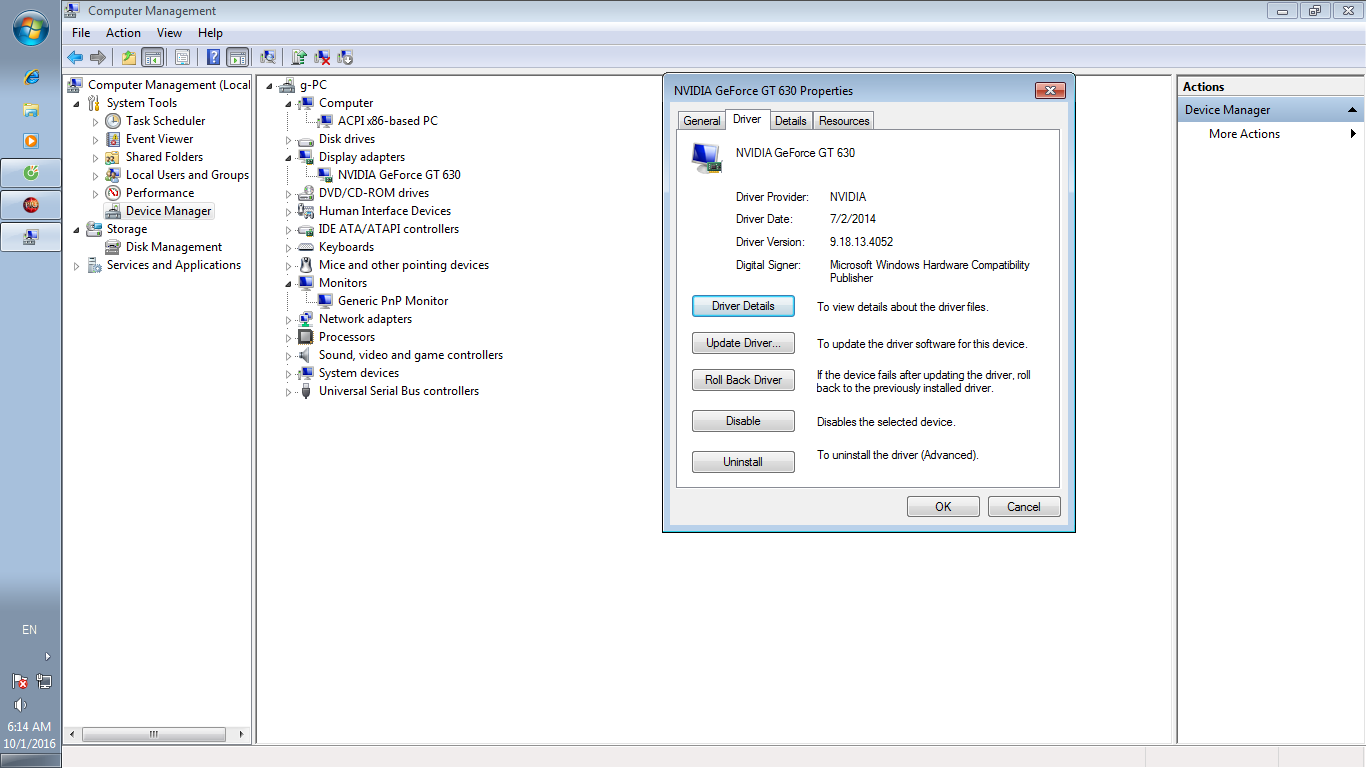Collapse the Display adapters node

click(288, 157)
